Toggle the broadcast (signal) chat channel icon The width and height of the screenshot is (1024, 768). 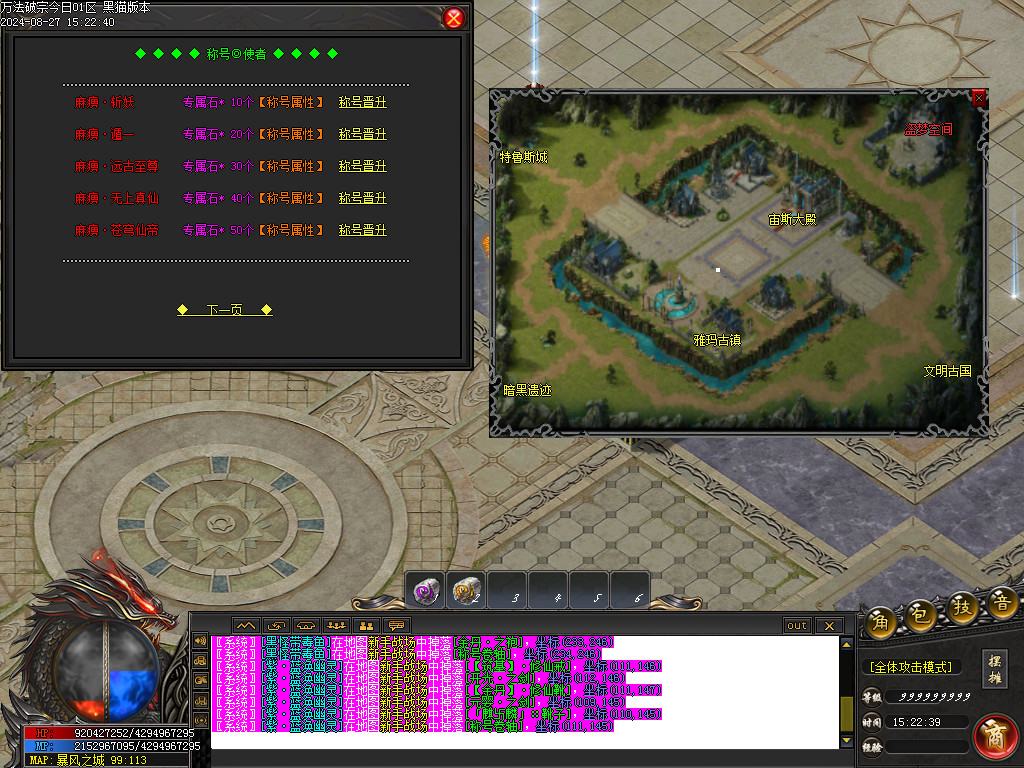(200, 720)
